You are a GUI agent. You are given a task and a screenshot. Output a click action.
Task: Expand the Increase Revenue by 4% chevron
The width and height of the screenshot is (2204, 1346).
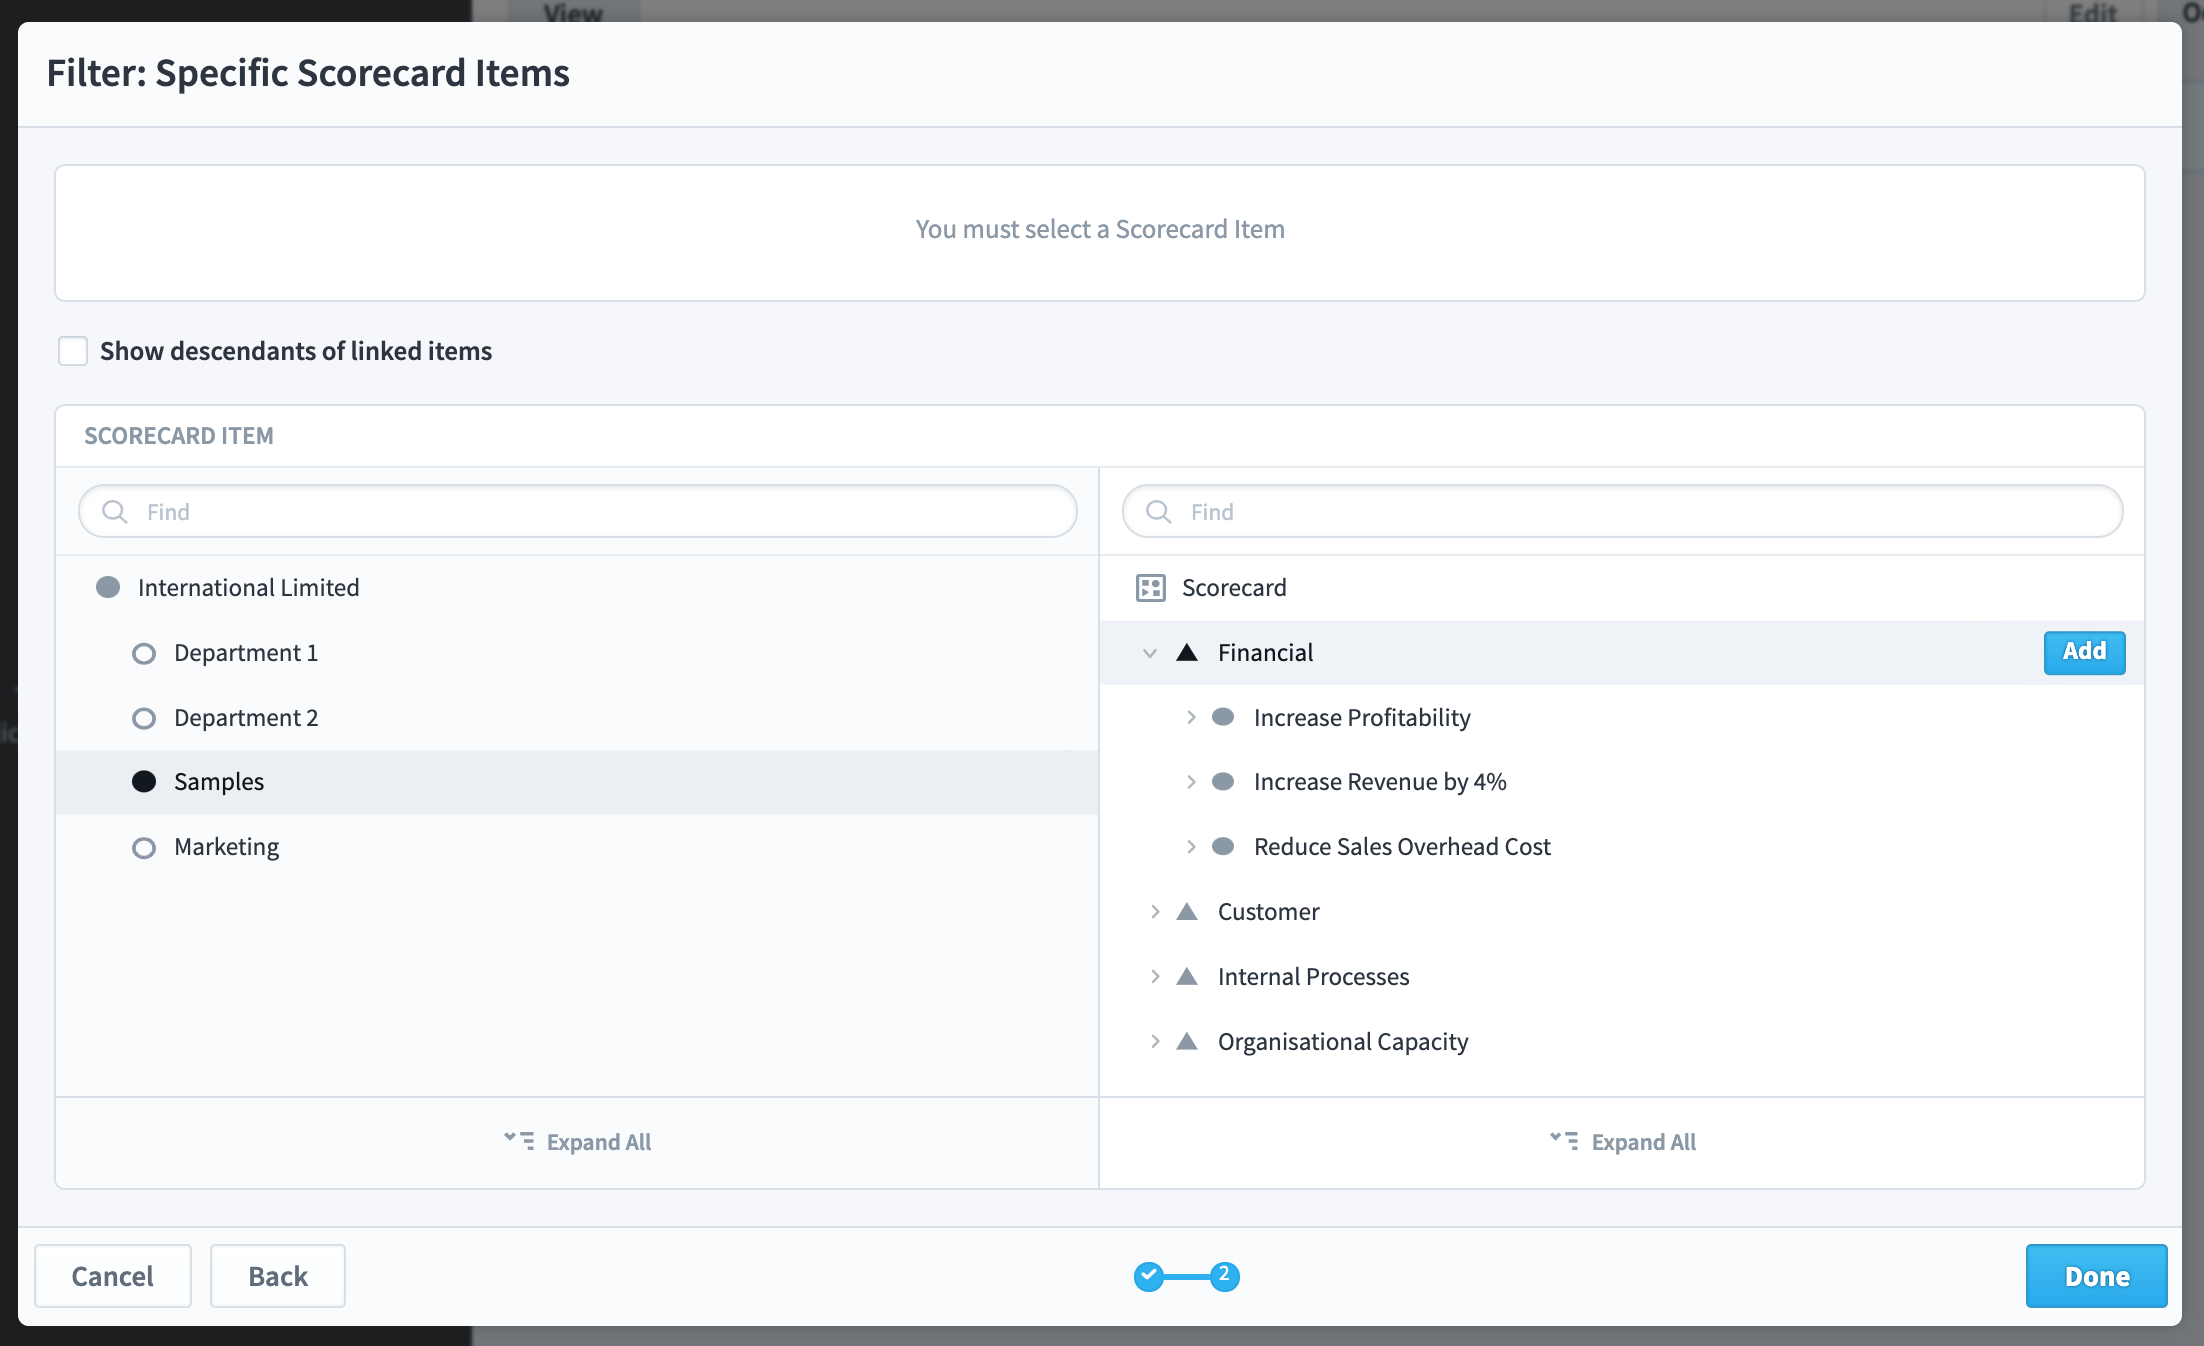pos(1191,782)
